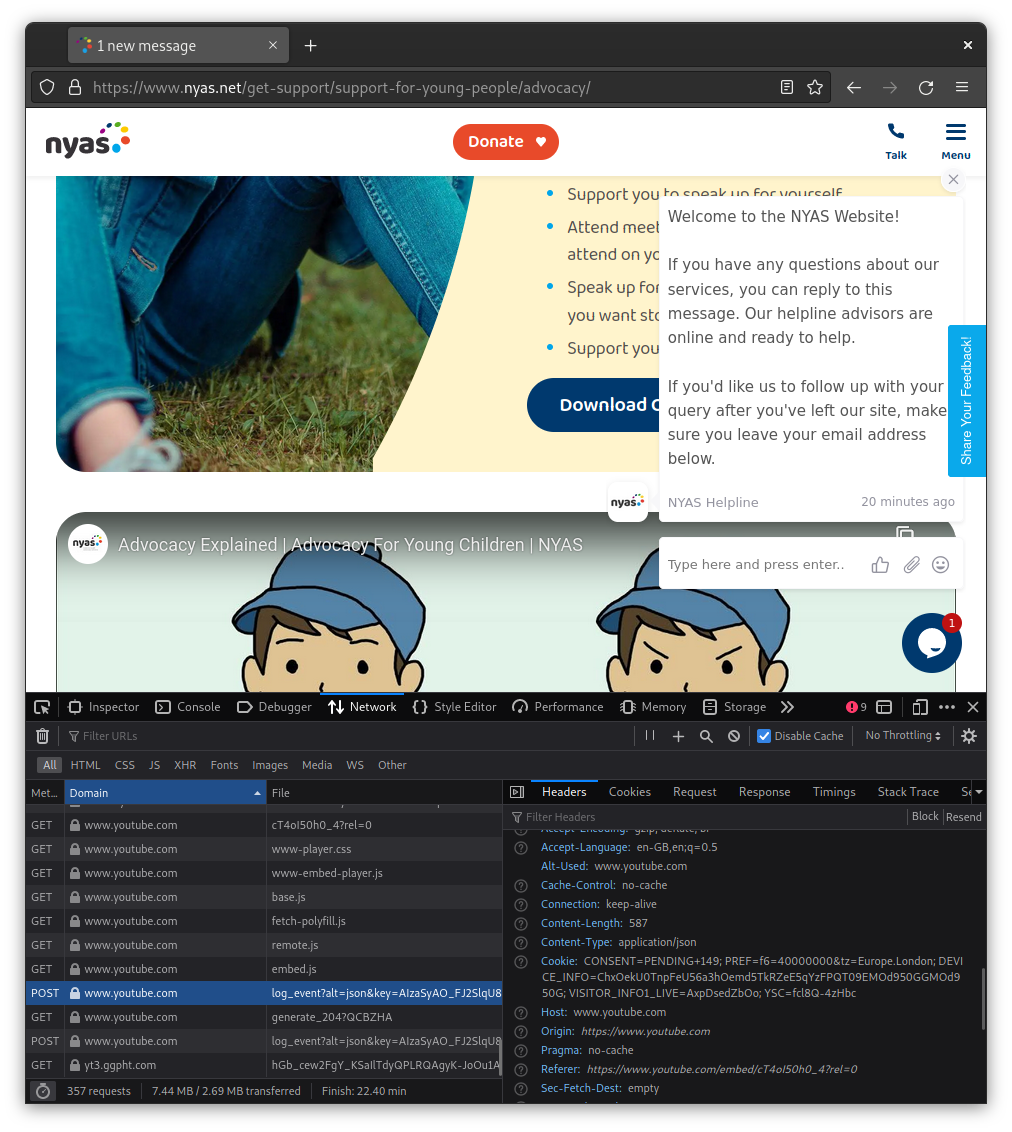Open network settings gear
Viewport: 1012px width, 1132px height.
pos(969,736)
